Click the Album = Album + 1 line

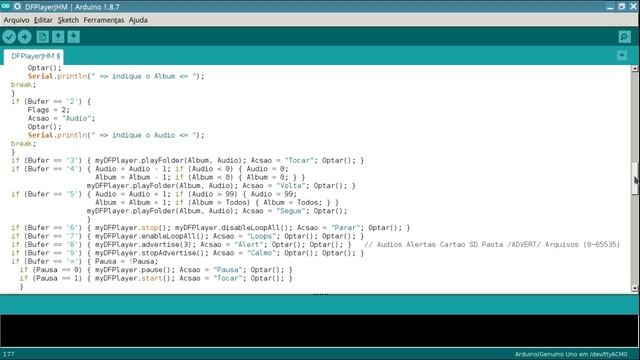click(217, 202)
